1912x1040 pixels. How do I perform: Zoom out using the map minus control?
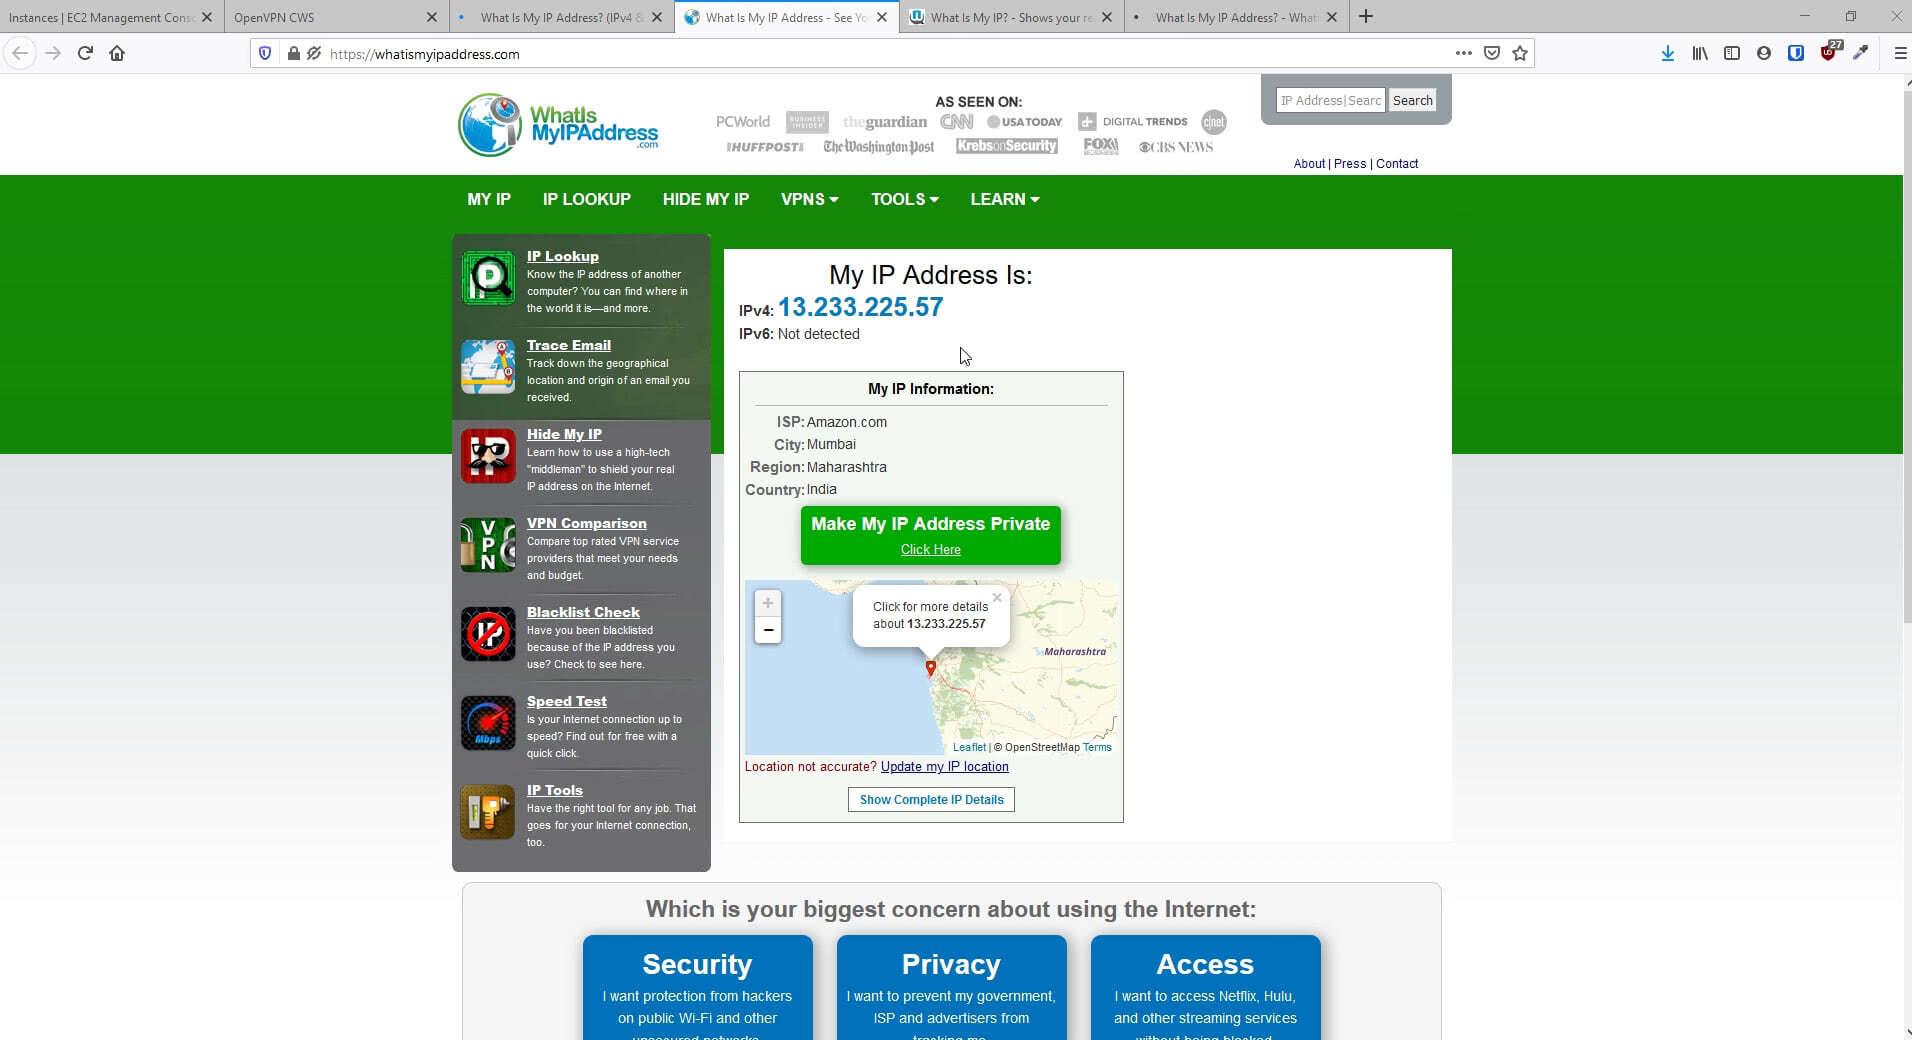(x=768, y=630)
